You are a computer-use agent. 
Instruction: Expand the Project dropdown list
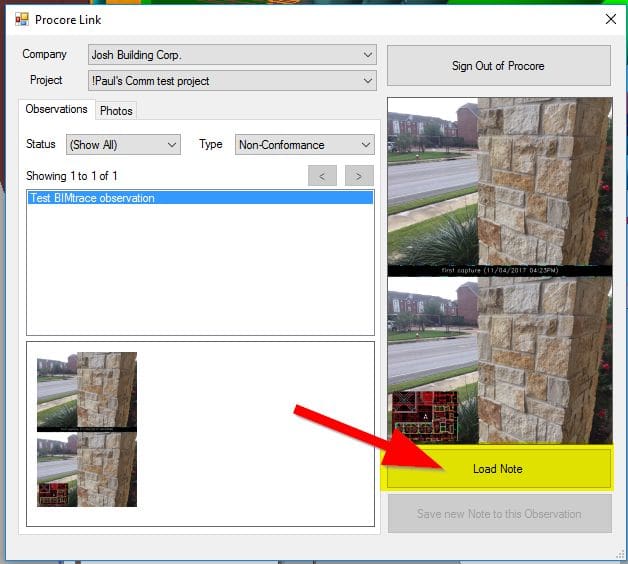pyautogui.click(x=368, y=81)
